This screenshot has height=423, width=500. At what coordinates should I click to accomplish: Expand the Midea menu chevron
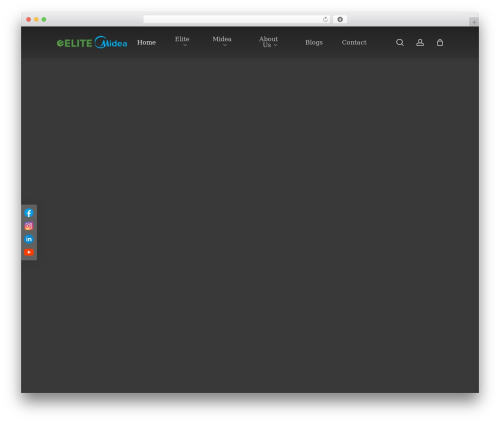pyautogui.click(x=225, y=45)
